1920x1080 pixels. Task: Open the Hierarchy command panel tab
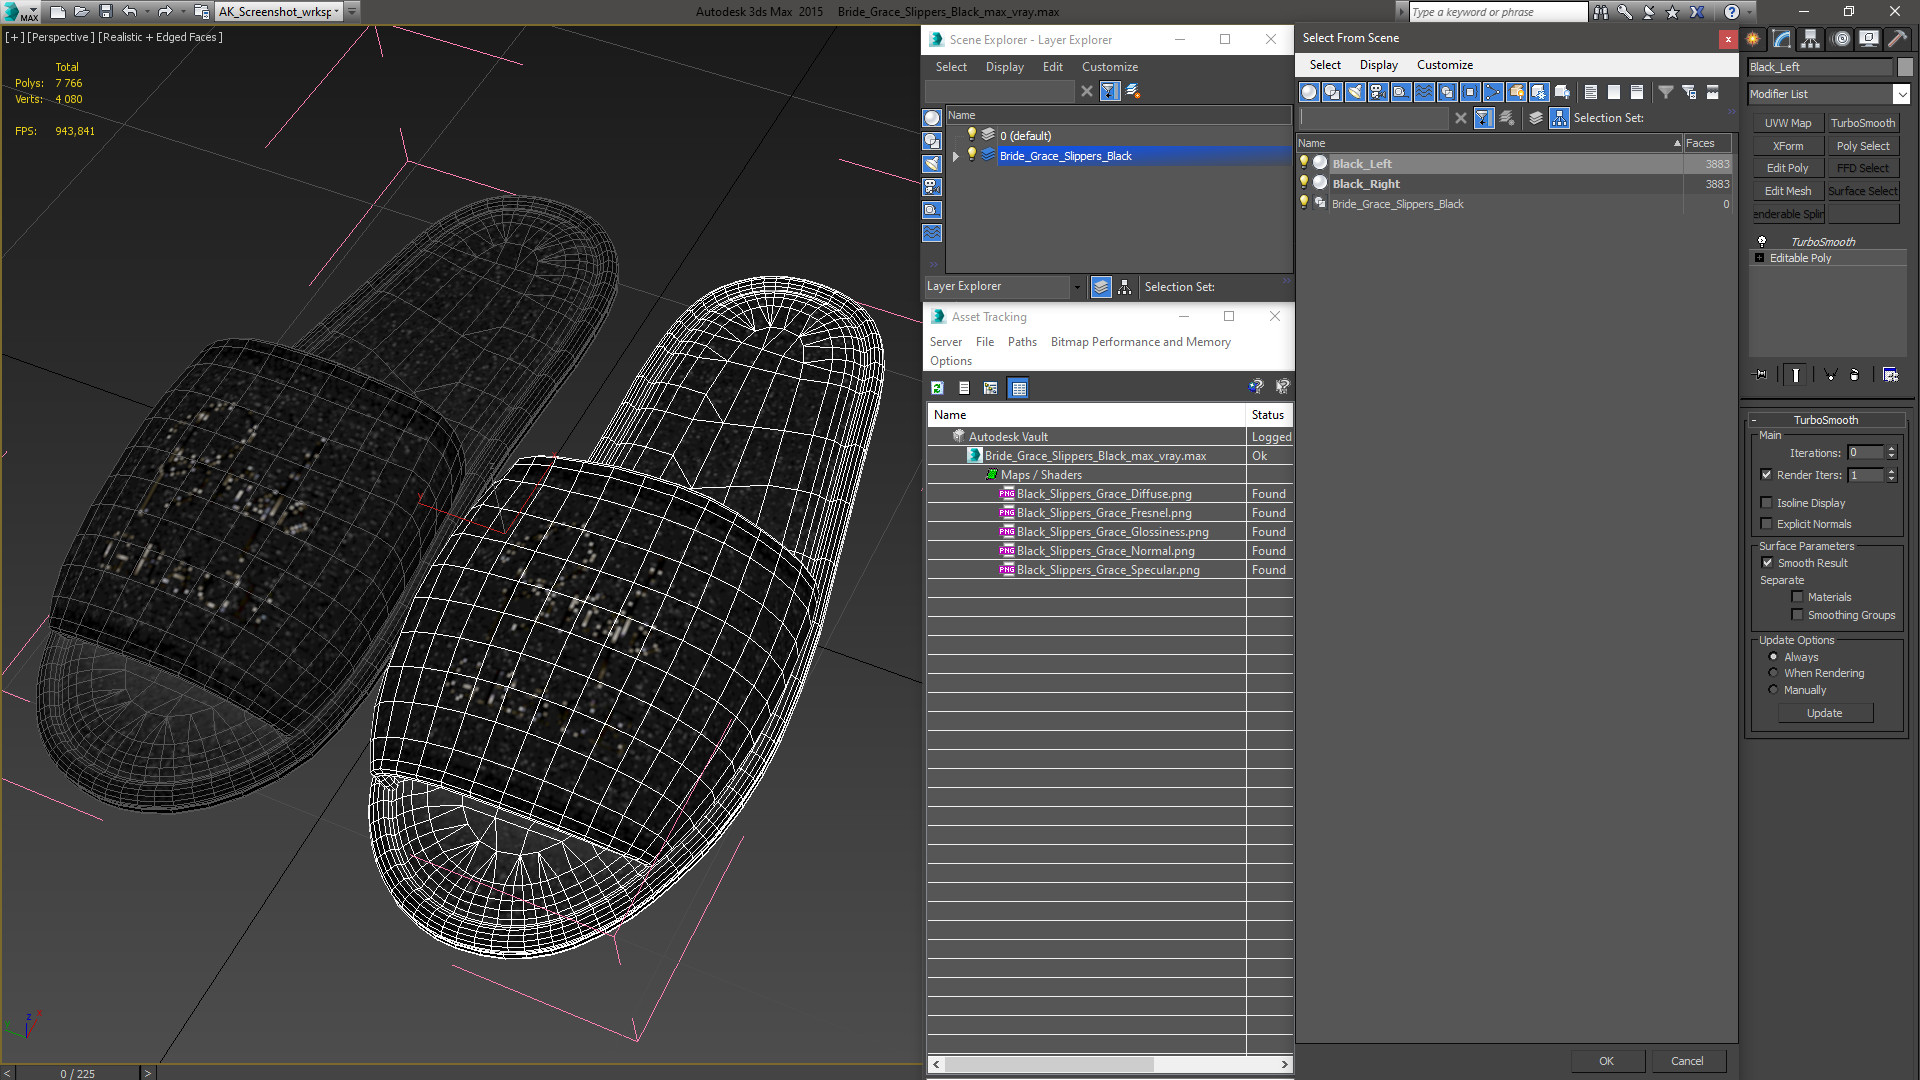[1810, 39]
